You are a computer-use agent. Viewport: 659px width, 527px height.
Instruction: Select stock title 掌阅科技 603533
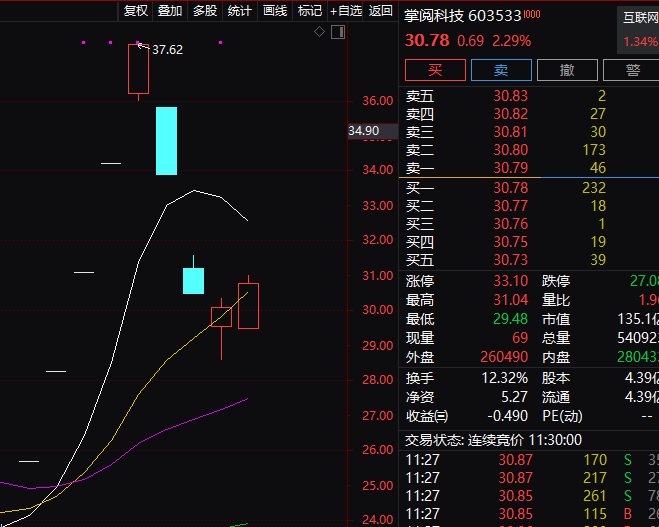pyautogui.click(x=463, y=16)
